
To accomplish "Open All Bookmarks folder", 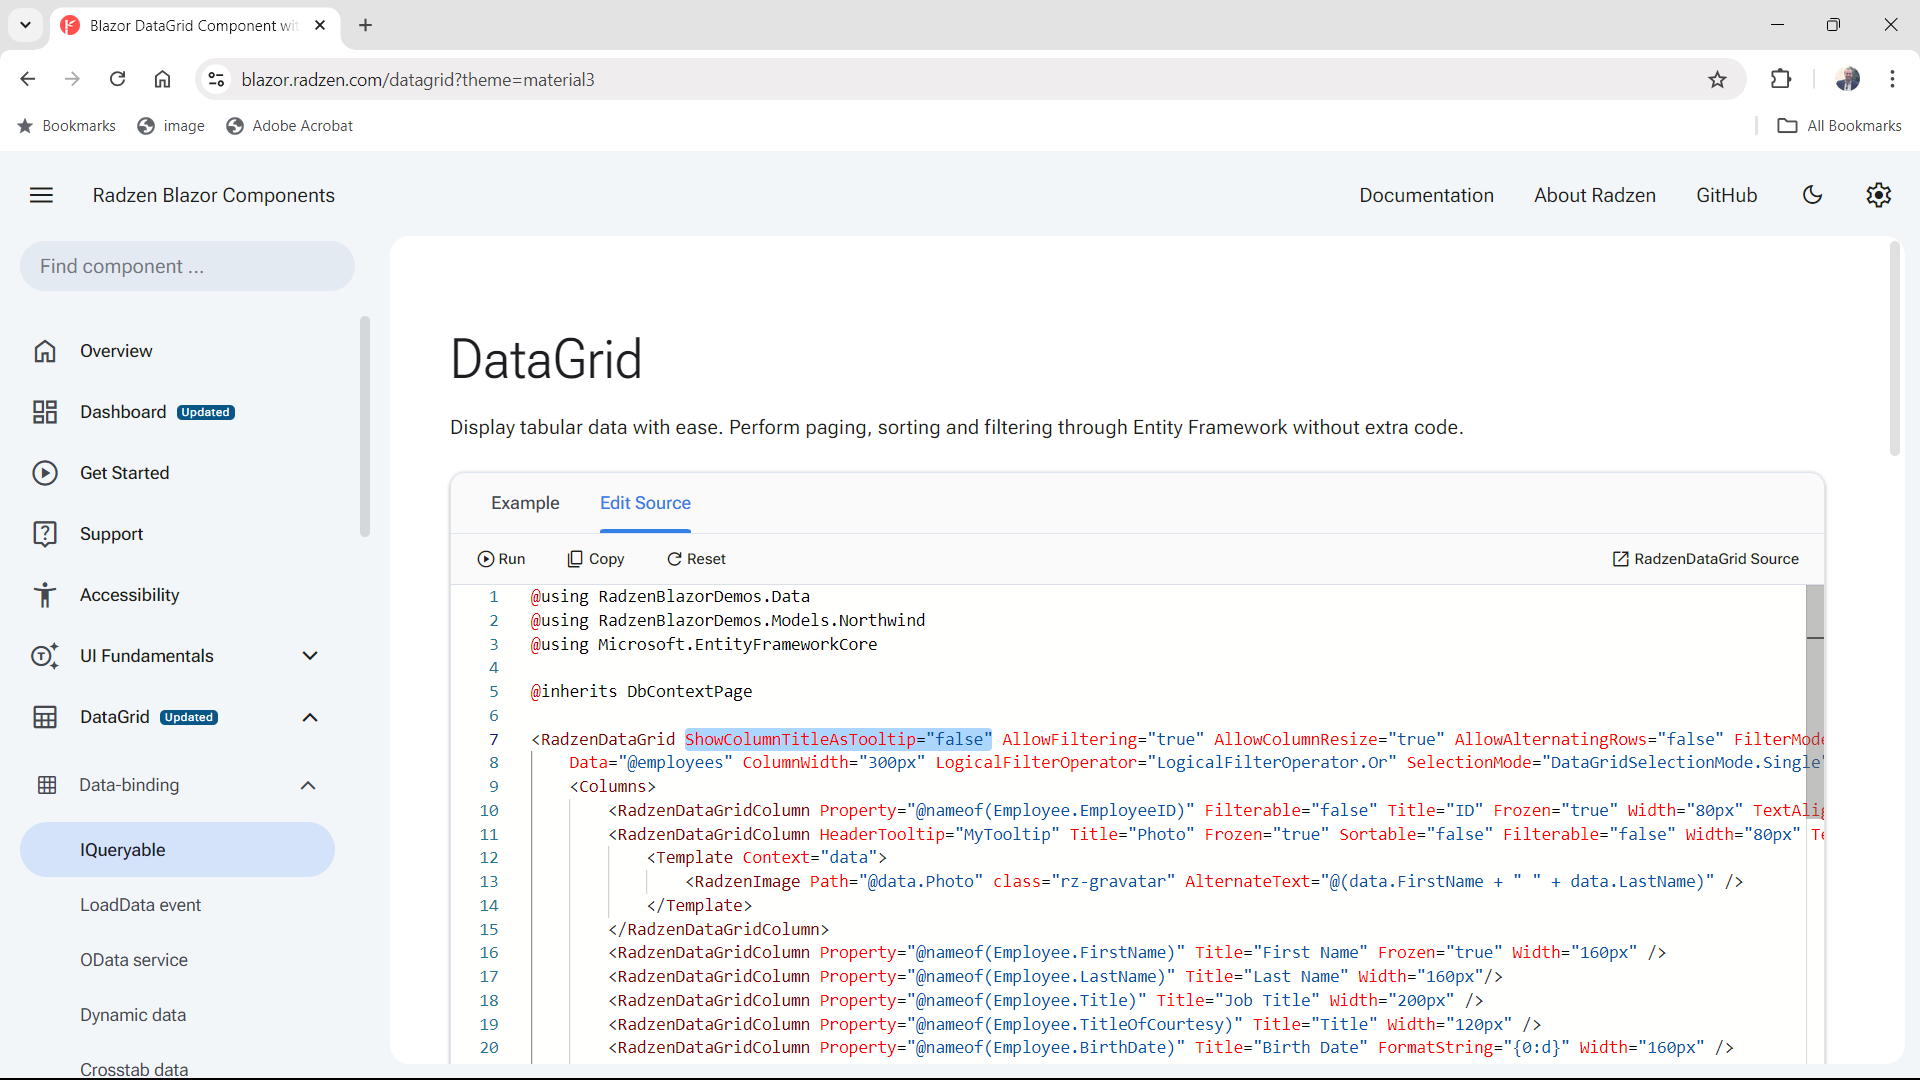I will (x=1839, y=126).
